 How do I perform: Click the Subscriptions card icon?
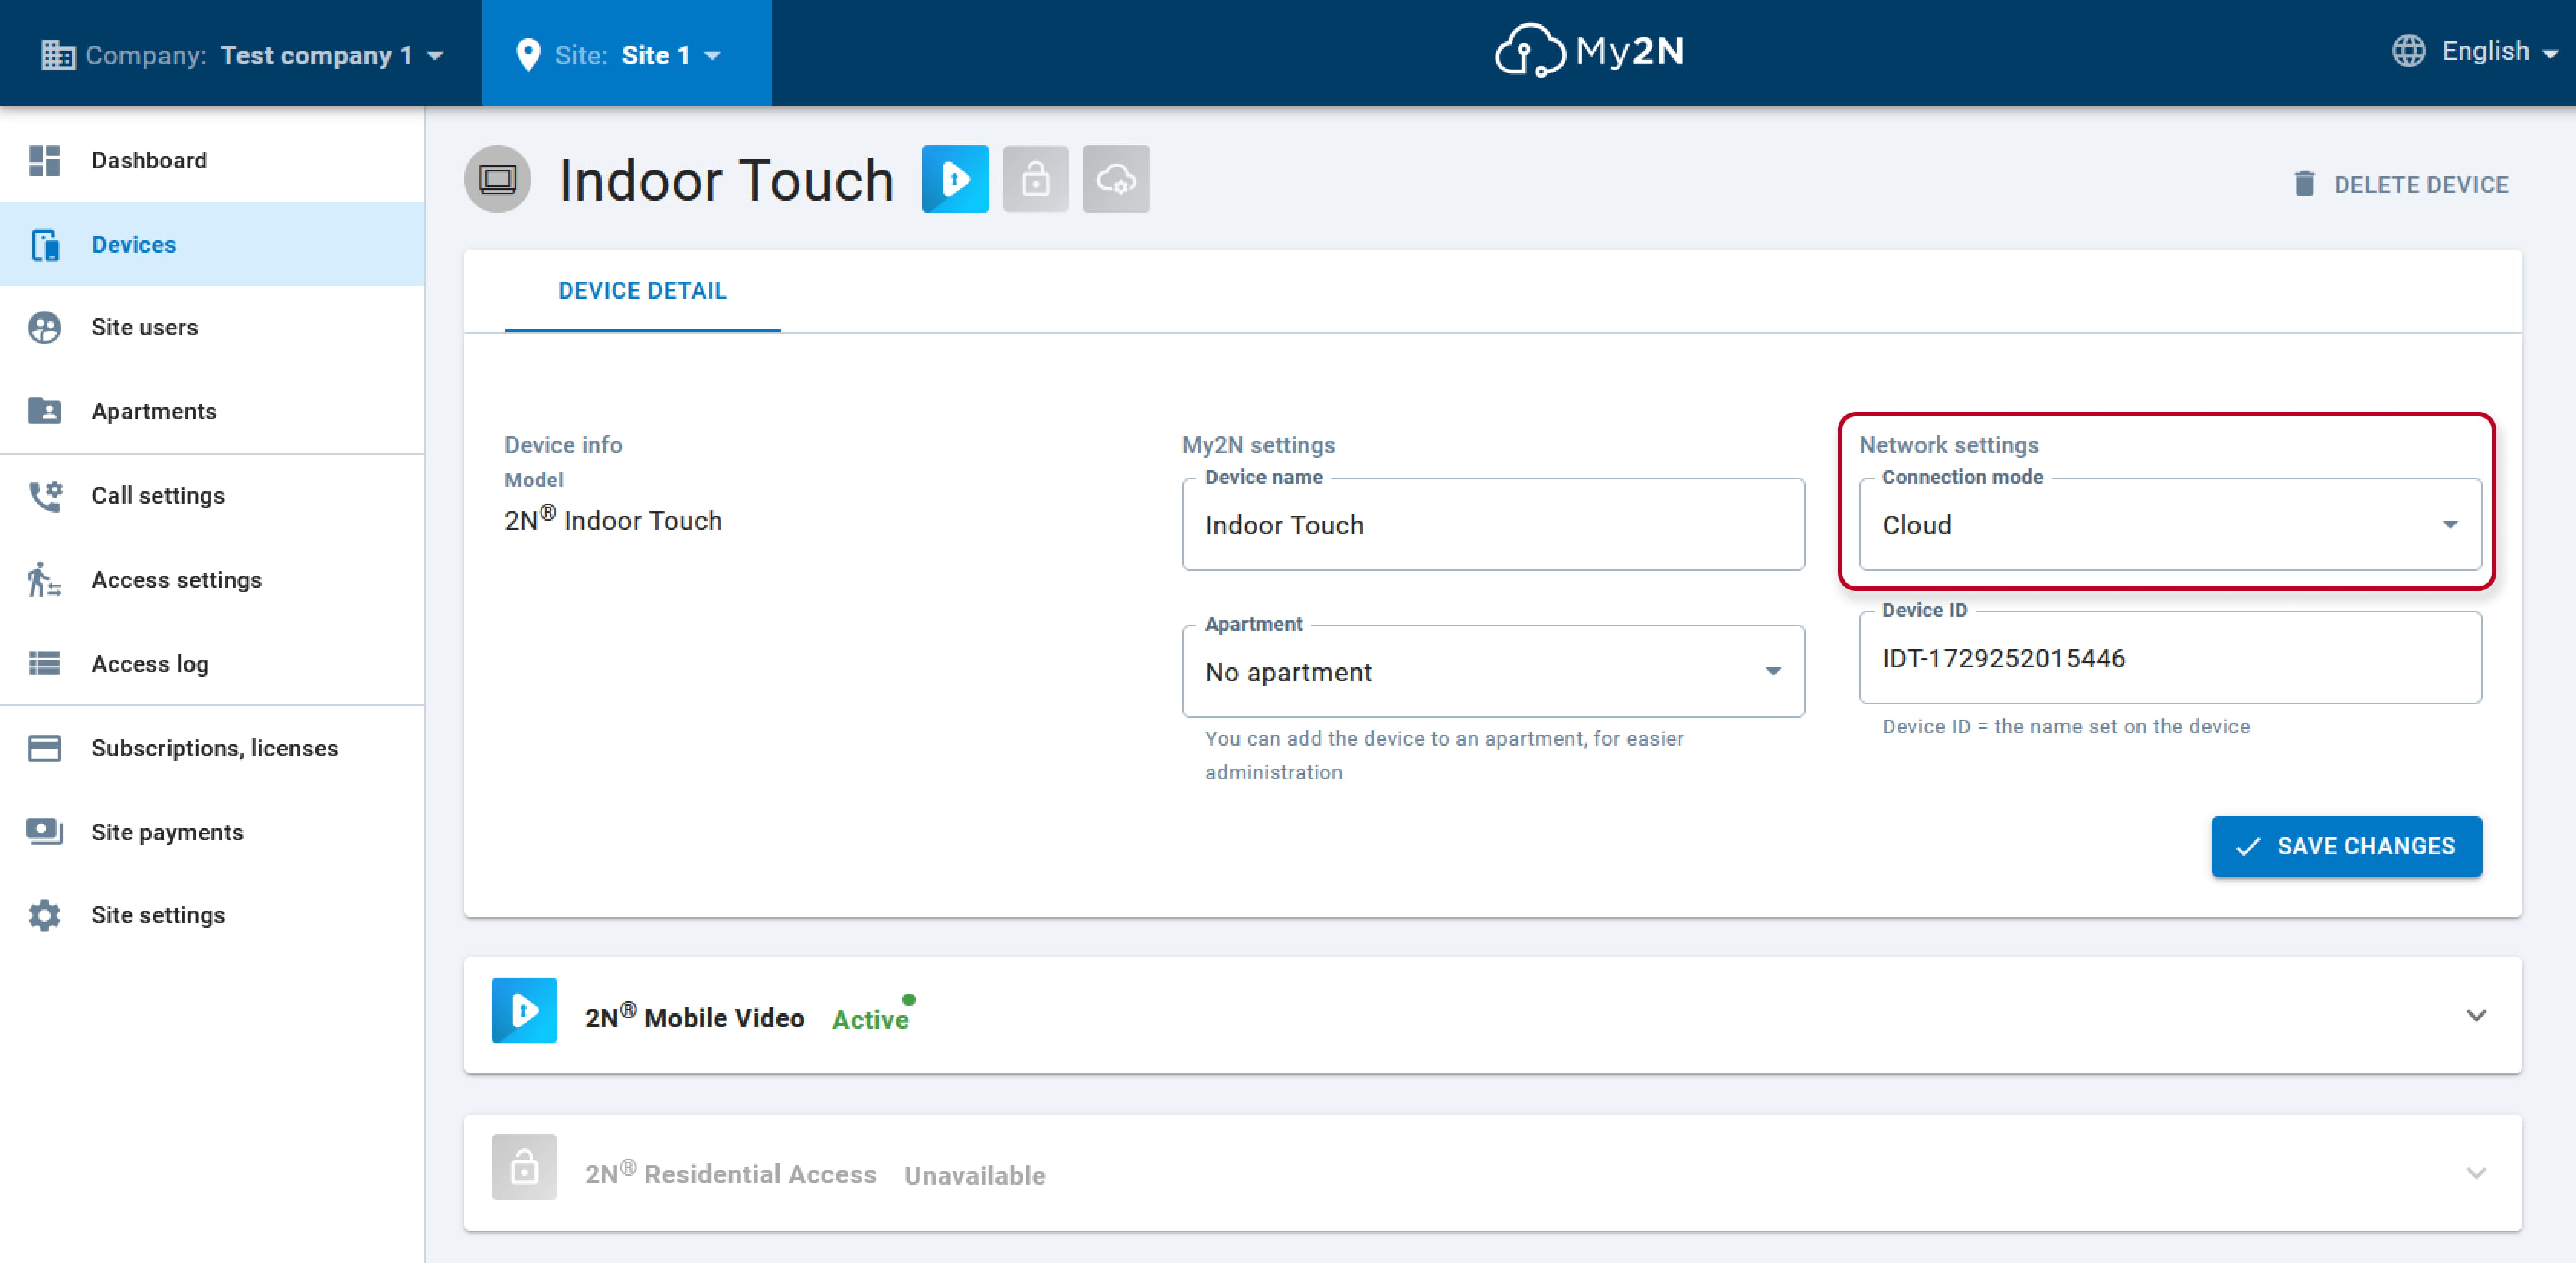(44, 748)
